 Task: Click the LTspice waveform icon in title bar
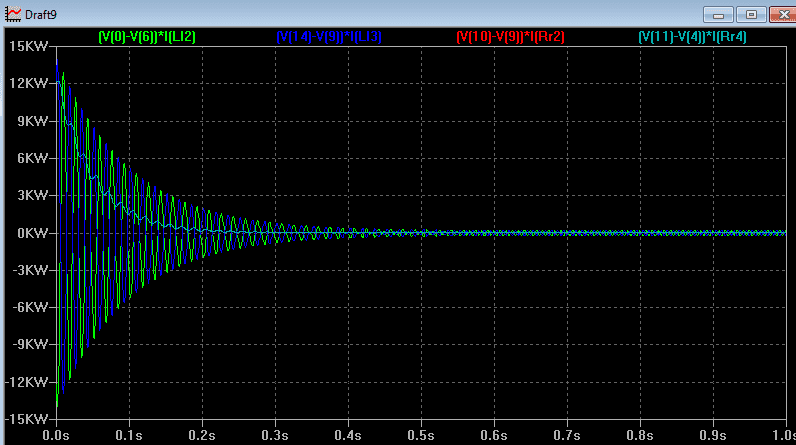point(13,14)
